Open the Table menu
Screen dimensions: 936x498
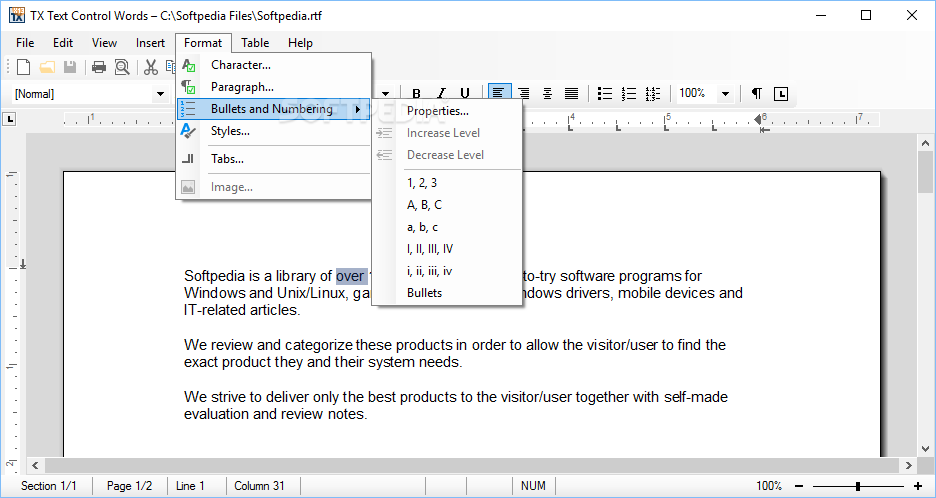pos(255,43)
